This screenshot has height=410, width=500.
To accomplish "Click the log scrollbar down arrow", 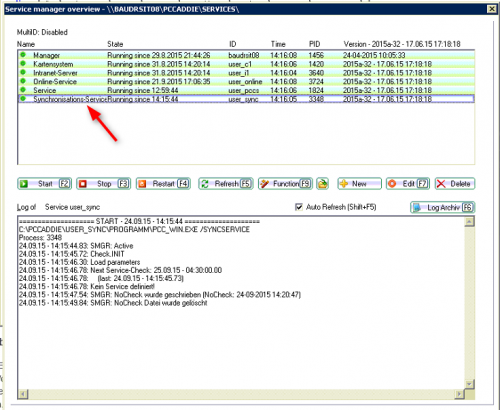I will click(x=469, y=384).
